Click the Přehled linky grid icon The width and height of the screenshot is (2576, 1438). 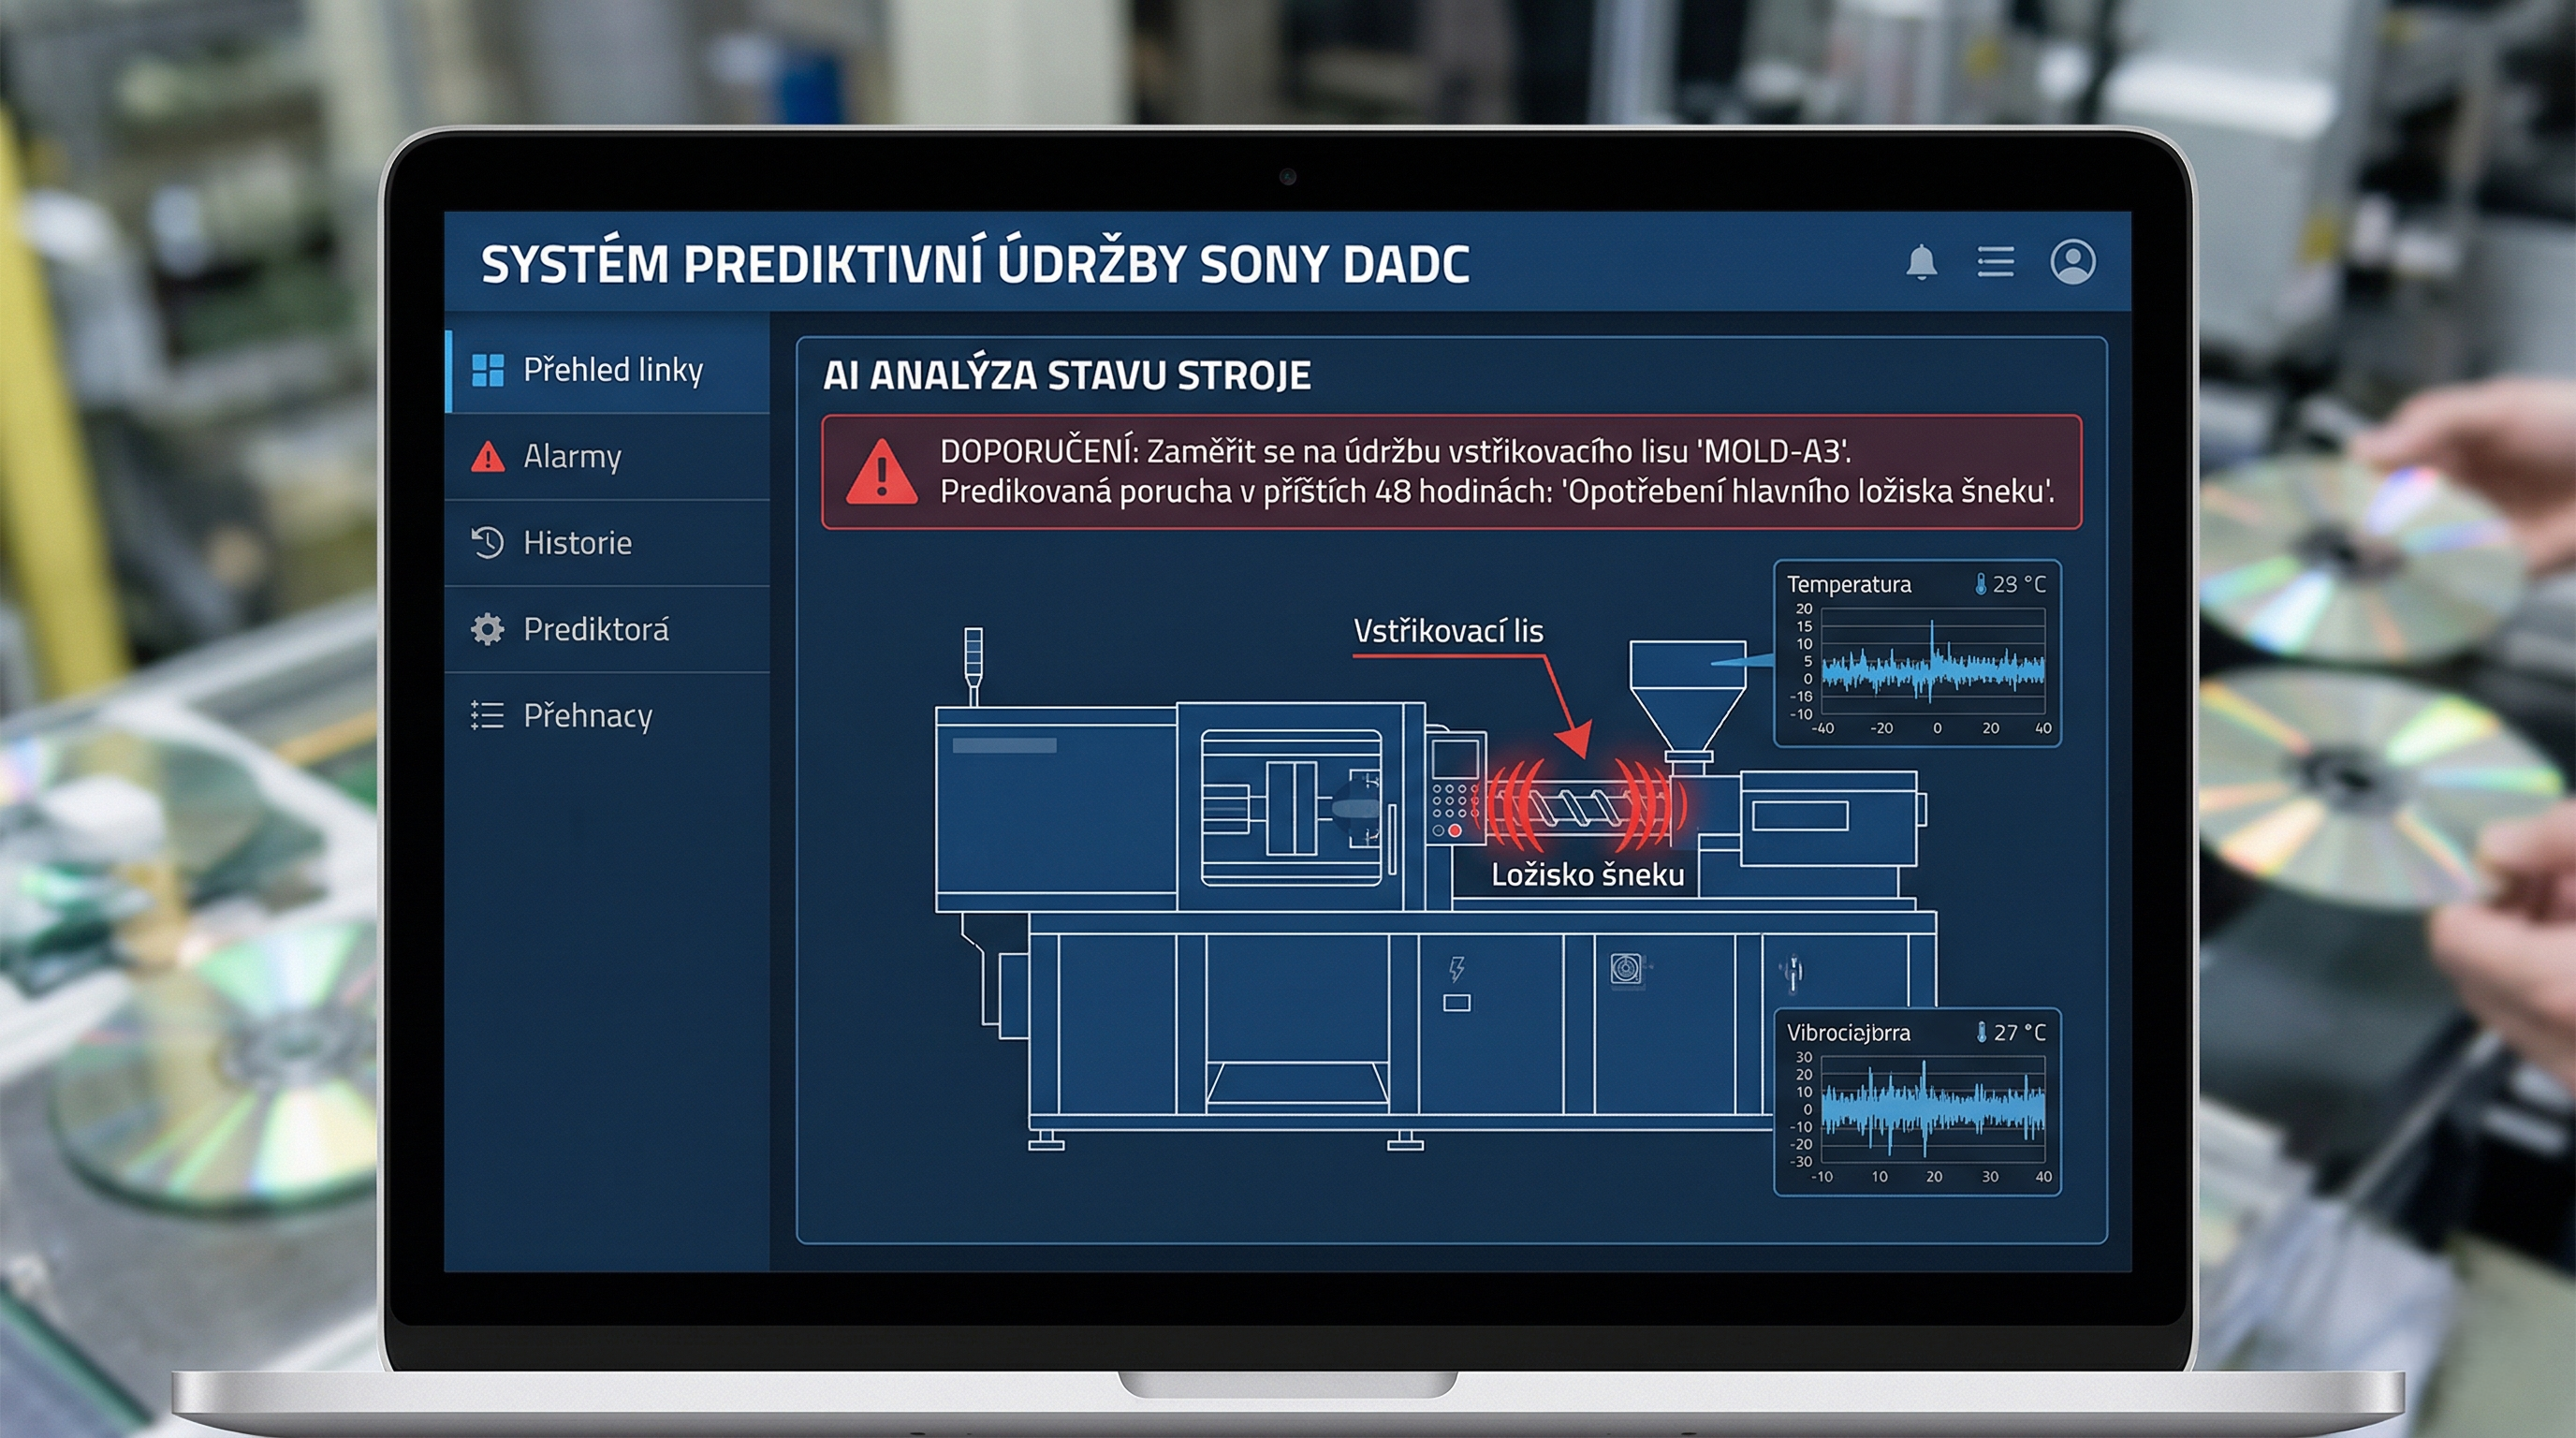[x=487, y=370]
